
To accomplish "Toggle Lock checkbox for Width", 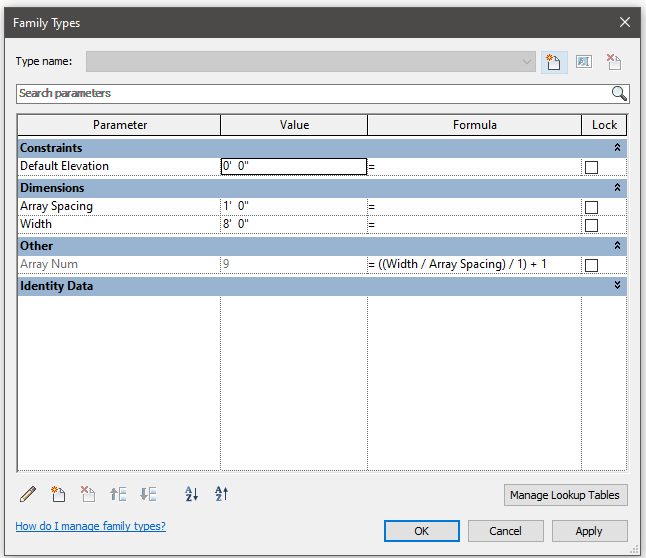I will (591, 225).
